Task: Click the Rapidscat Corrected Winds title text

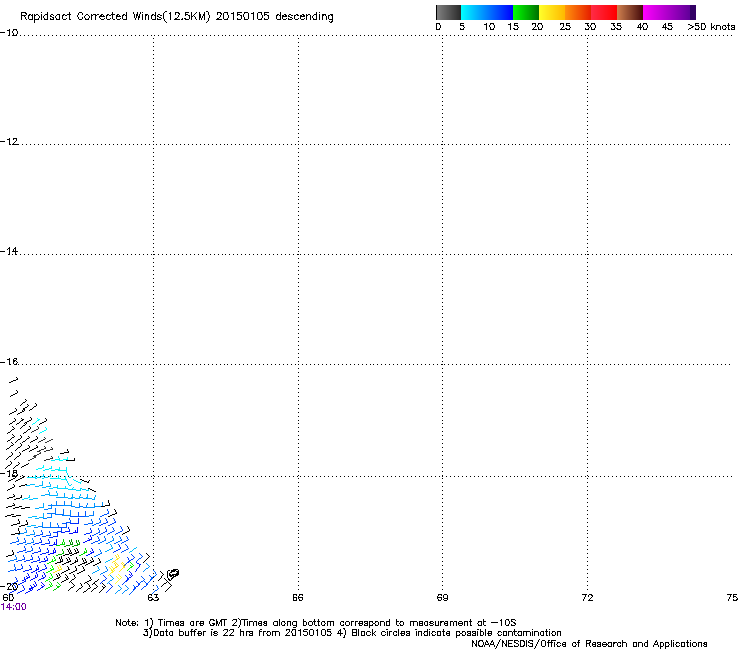Action: point(177,17)
